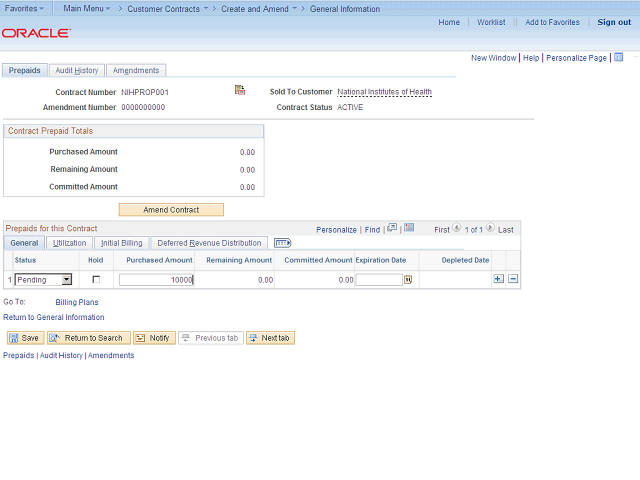The image size is (640, 480).
Task: Click the Amend Contract button
Action: pos(171,210)
